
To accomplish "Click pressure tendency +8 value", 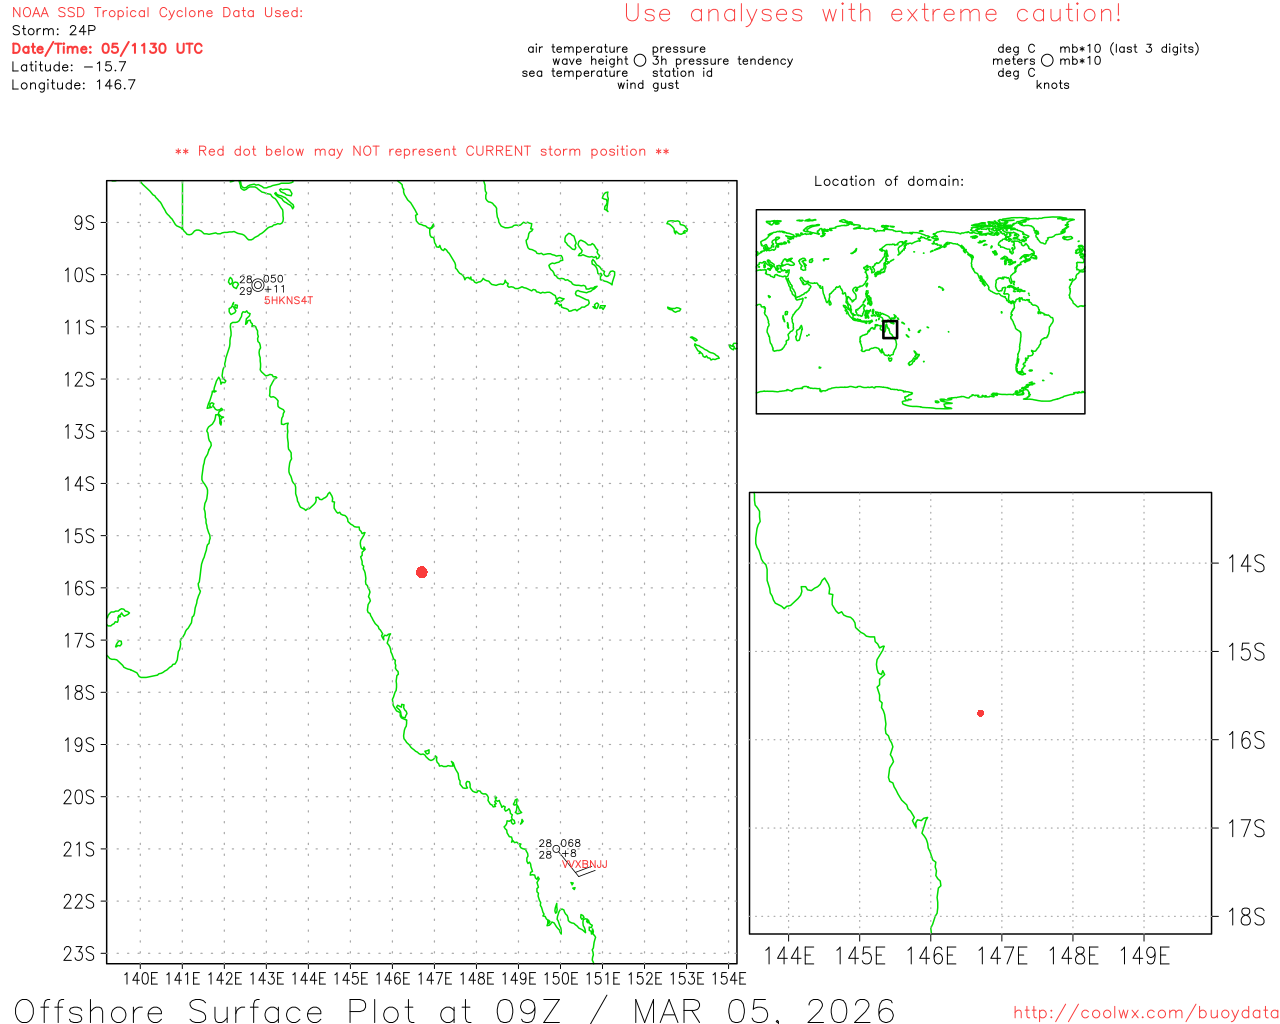I will (569, 853).
